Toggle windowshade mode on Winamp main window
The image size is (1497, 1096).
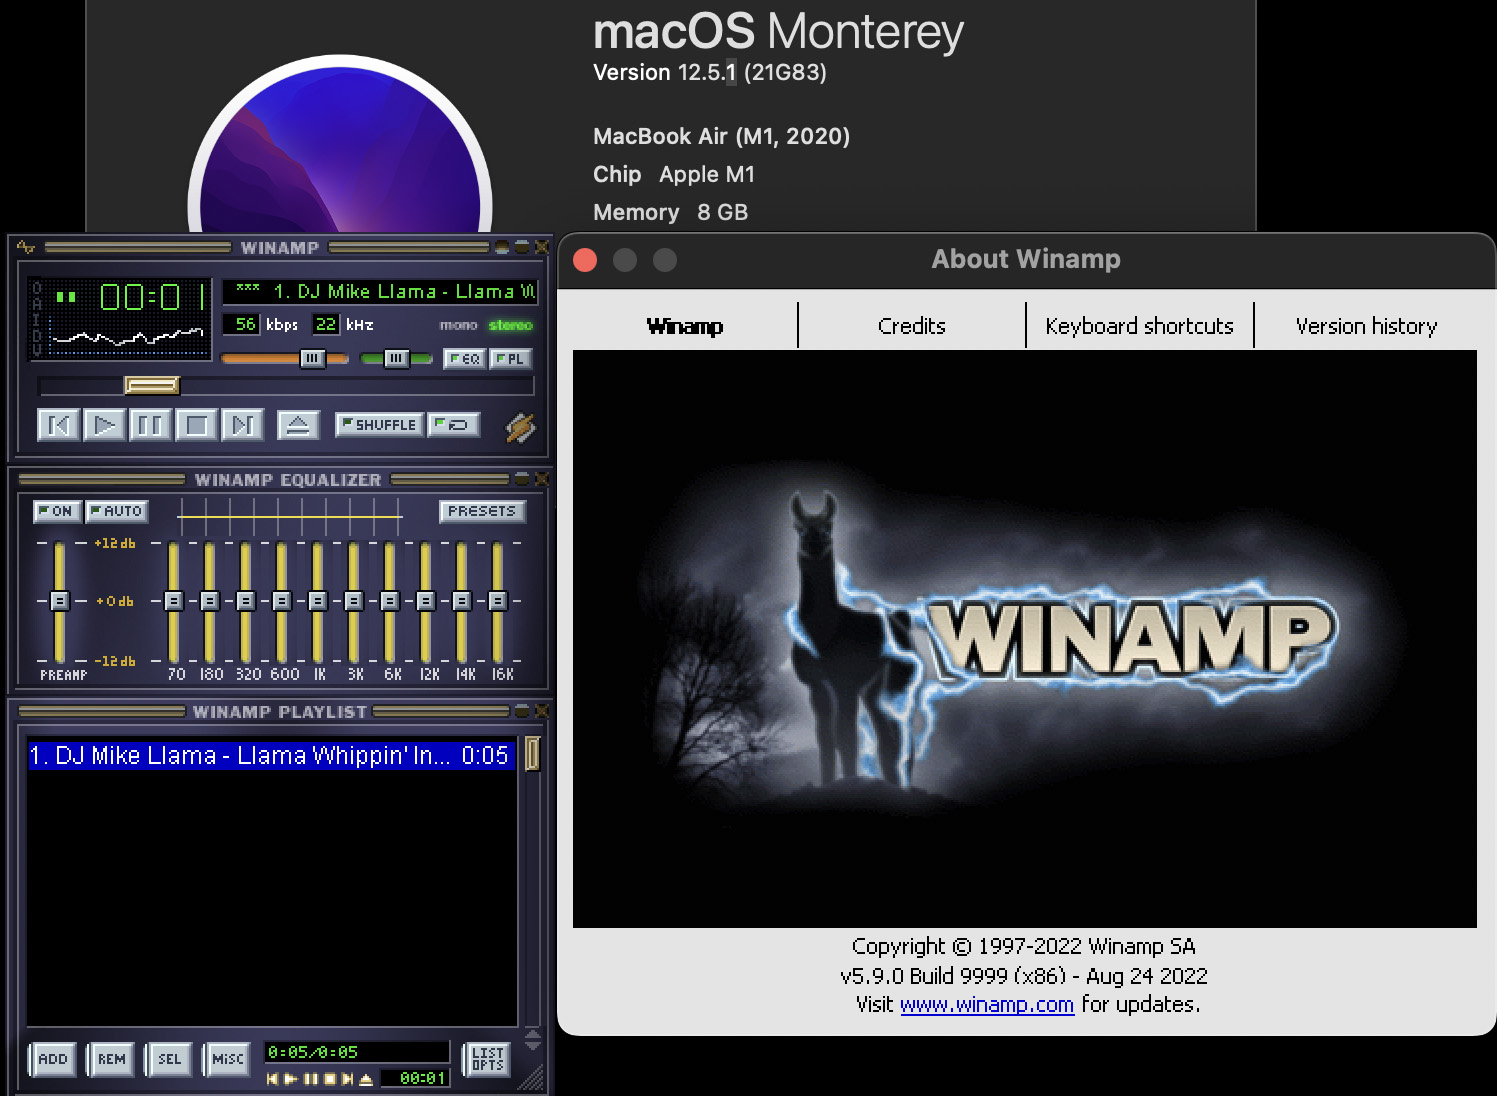click(x=522, y=247)
